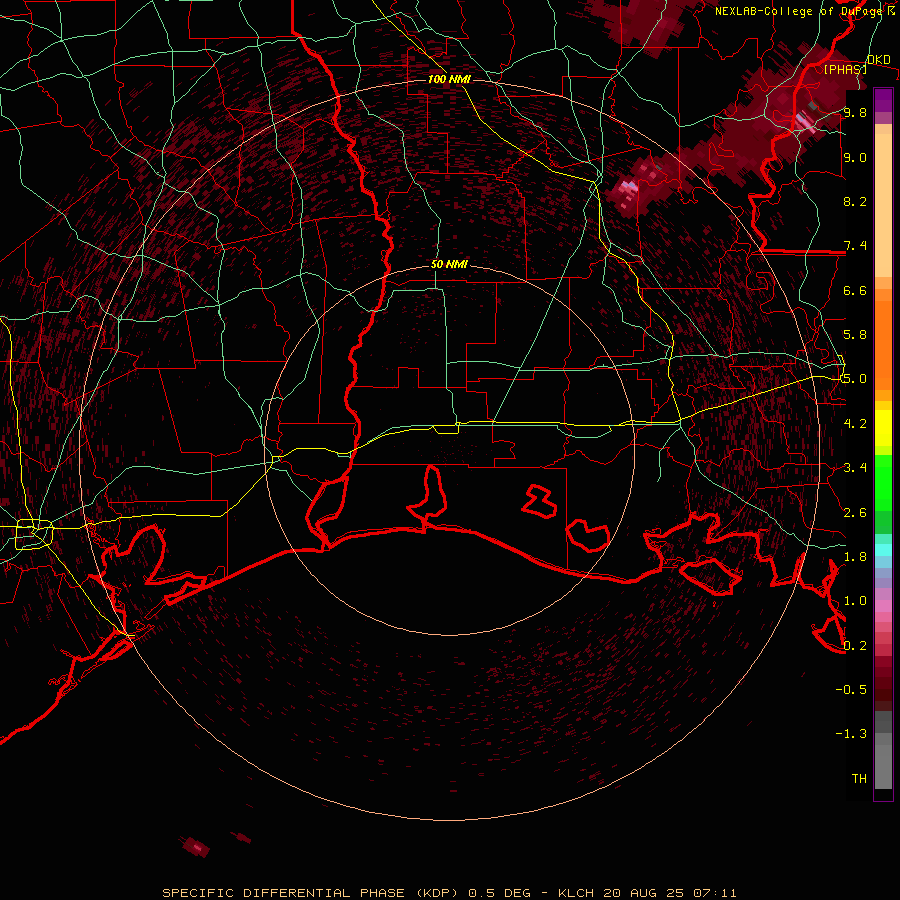Click the pink-core echo just inside the 100 NMI ring
The image size is (900, 900).
[630, 189]
